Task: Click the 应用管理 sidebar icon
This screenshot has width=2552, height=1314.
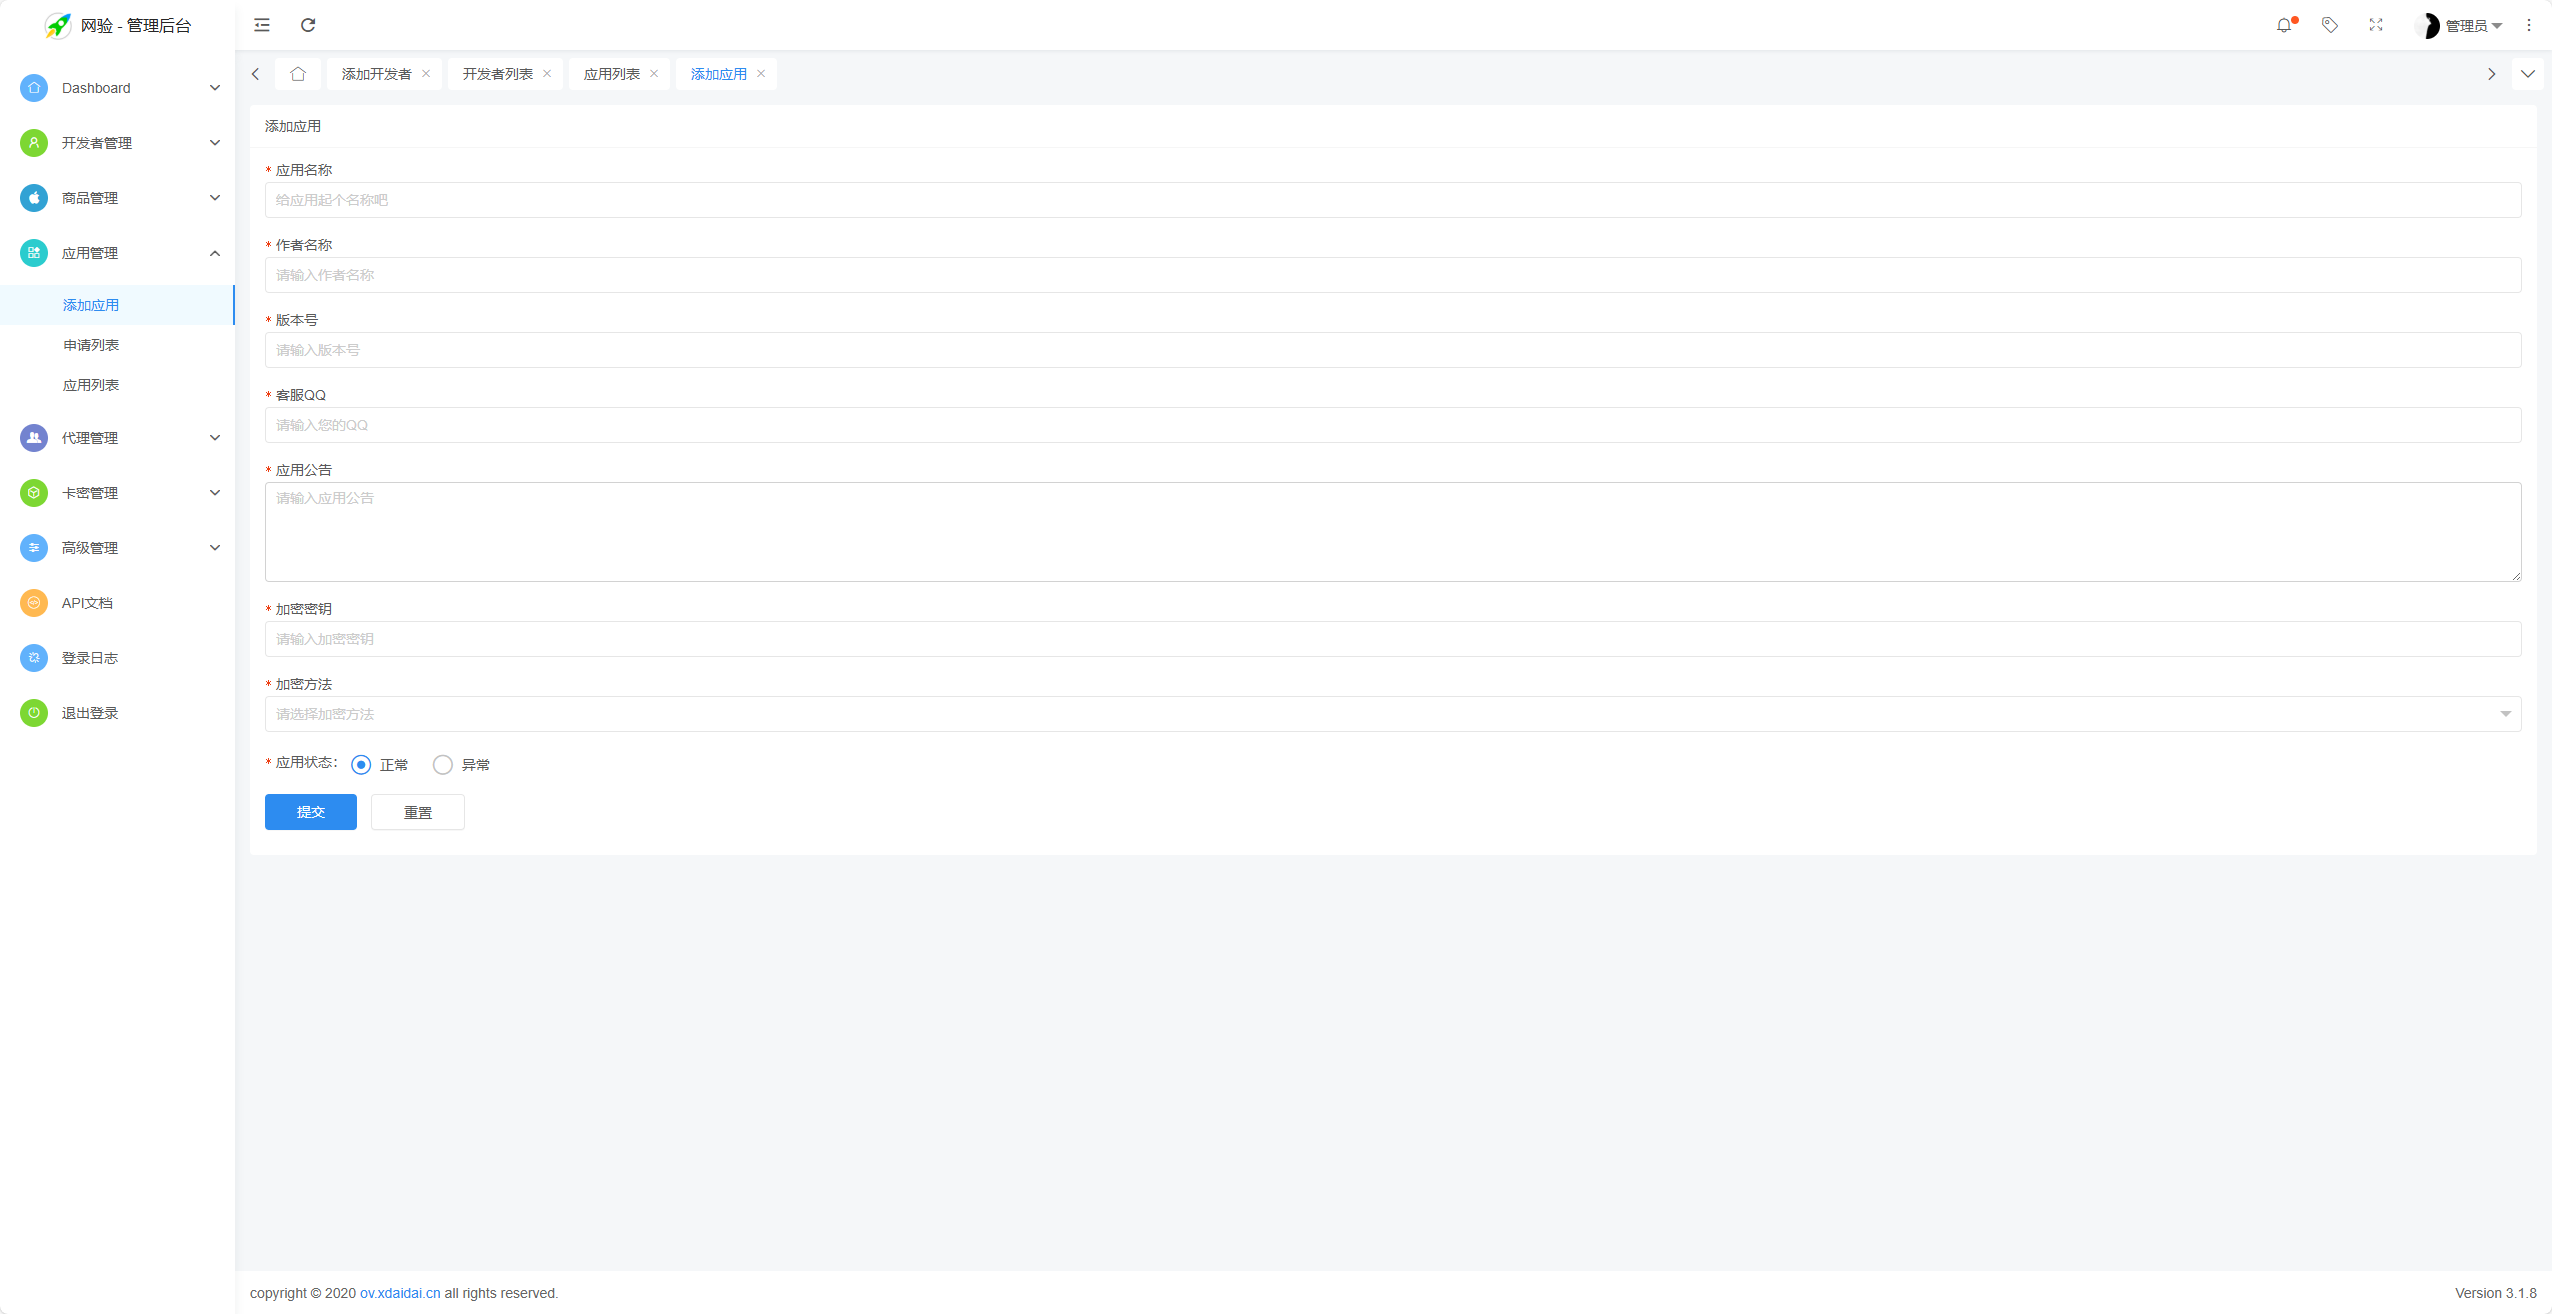Action: (x=34, y=253)
